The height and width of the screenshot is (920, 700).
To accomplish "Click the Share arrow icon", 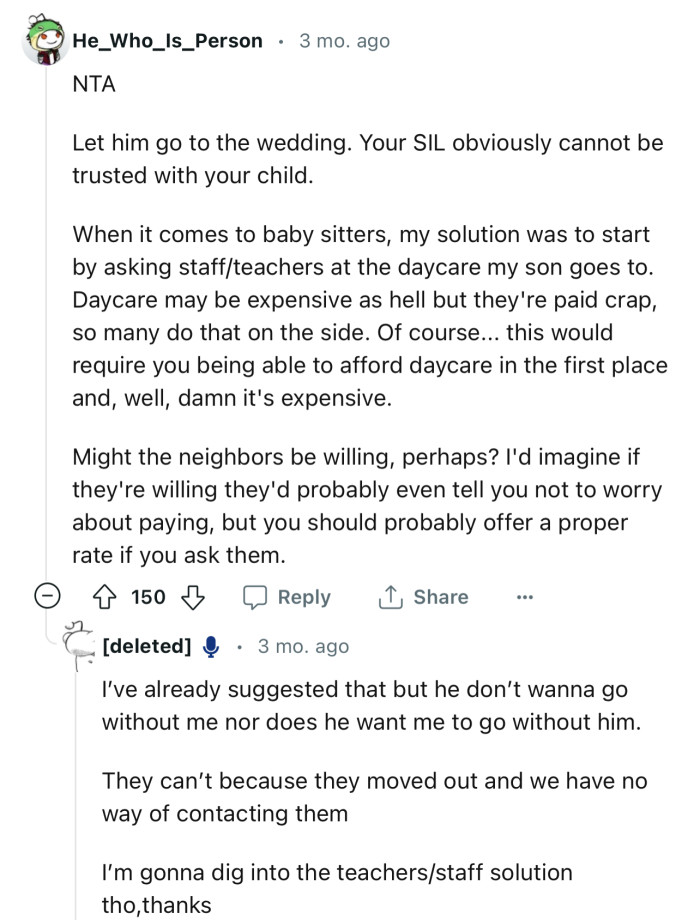I will click(x=389, y=597).
